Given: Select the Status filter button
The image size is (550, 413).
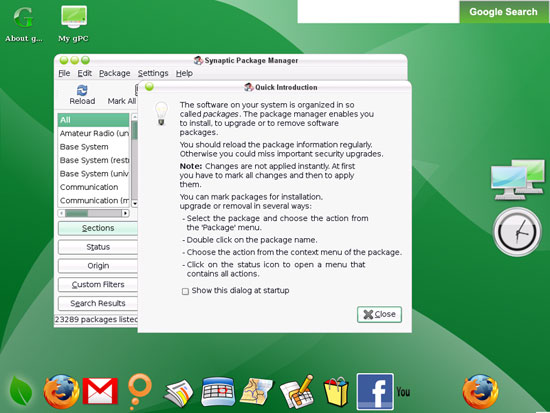Looking at the screenshot, I should click(98, 247).
